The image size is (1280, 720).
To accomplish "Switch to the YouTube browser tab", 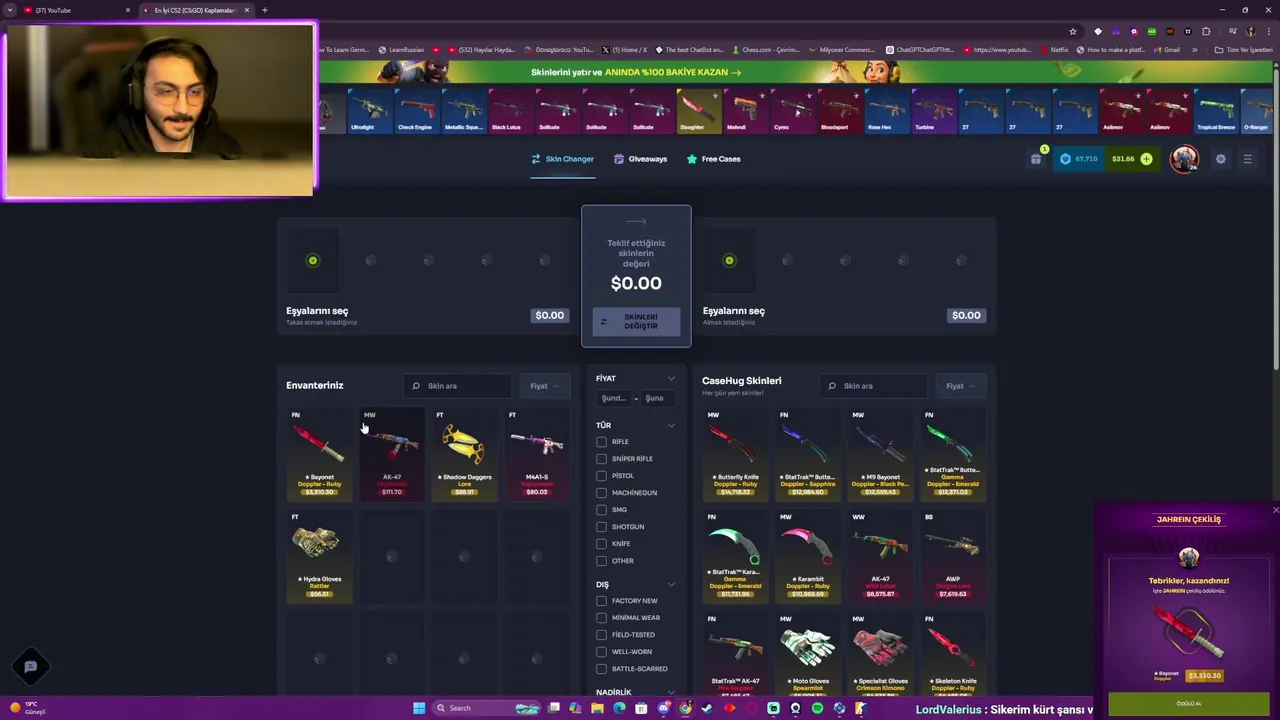I will tap(78, 10).
